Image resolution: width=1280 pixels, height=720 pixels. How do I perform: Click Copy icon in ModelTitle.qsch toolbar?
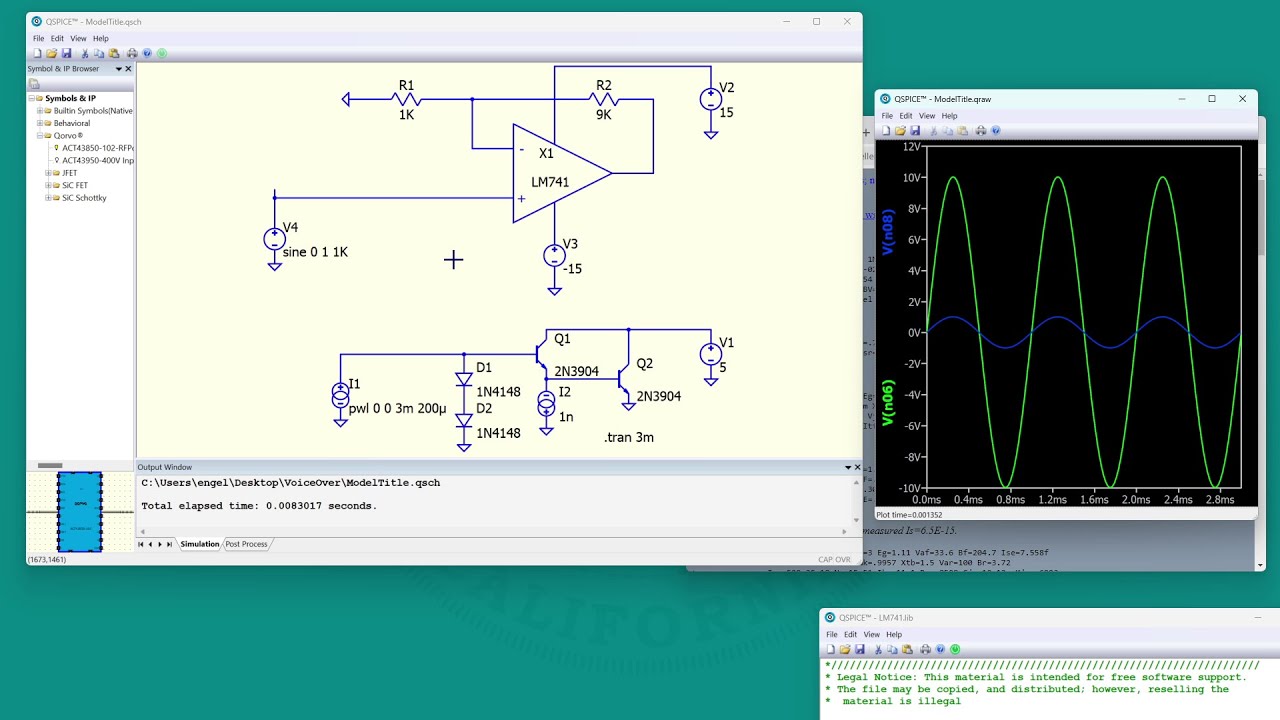99,53
